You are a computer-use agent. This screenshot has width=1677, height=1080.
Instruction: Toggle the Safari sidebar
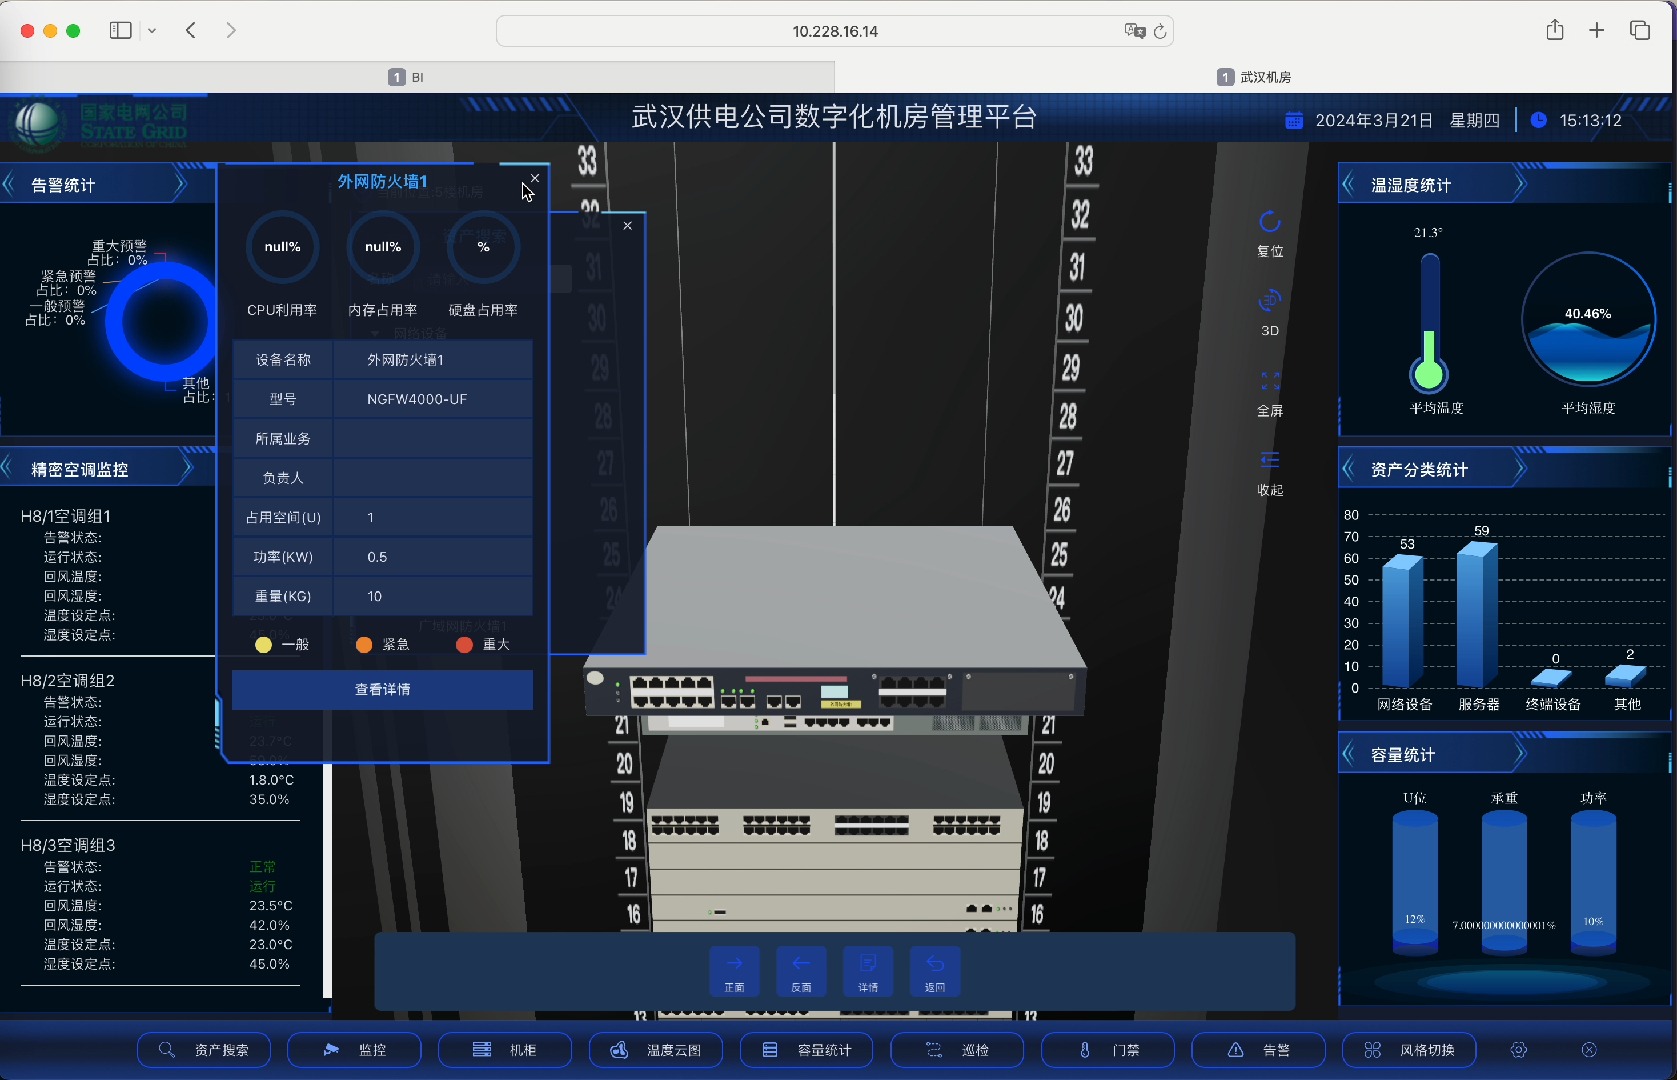(120, 30)
